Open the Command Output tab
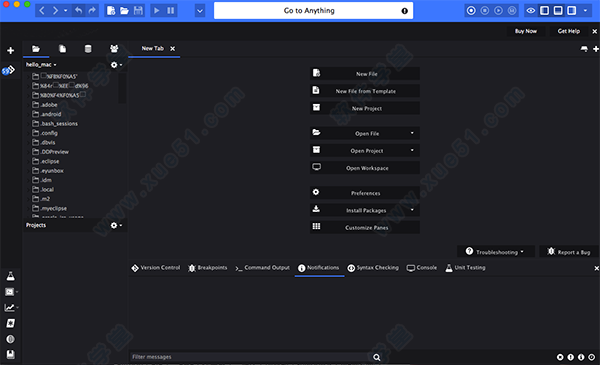 click(262, 268)
